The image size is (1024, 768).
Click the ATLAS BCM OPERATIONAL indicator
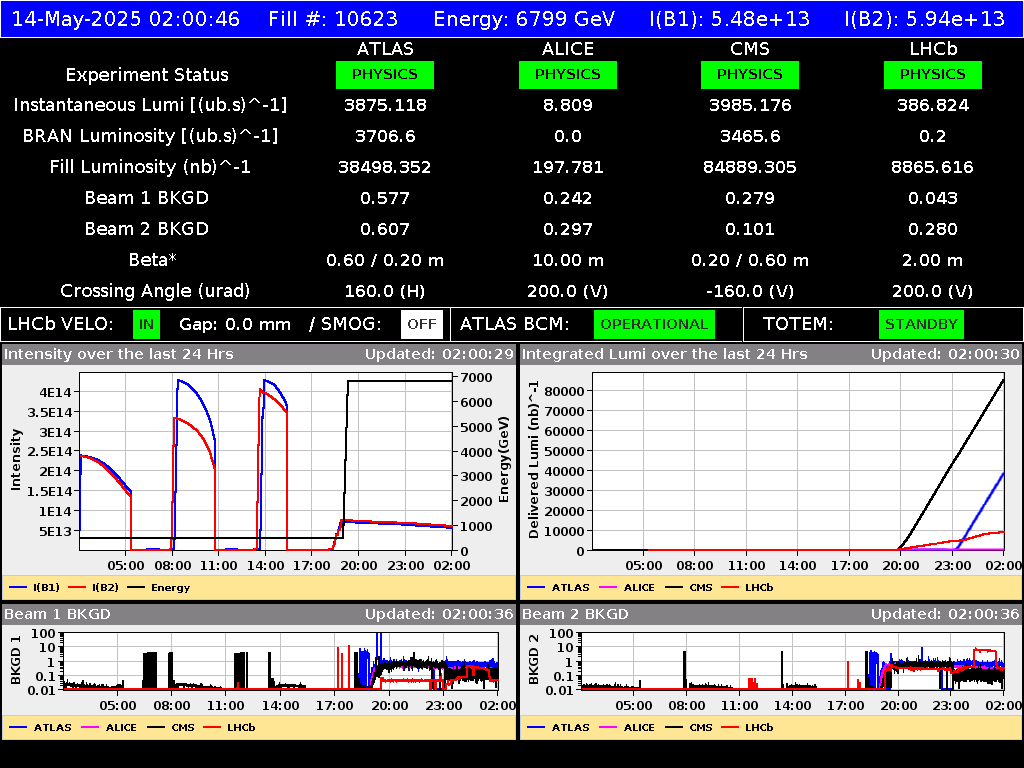[x=654, y=325]
